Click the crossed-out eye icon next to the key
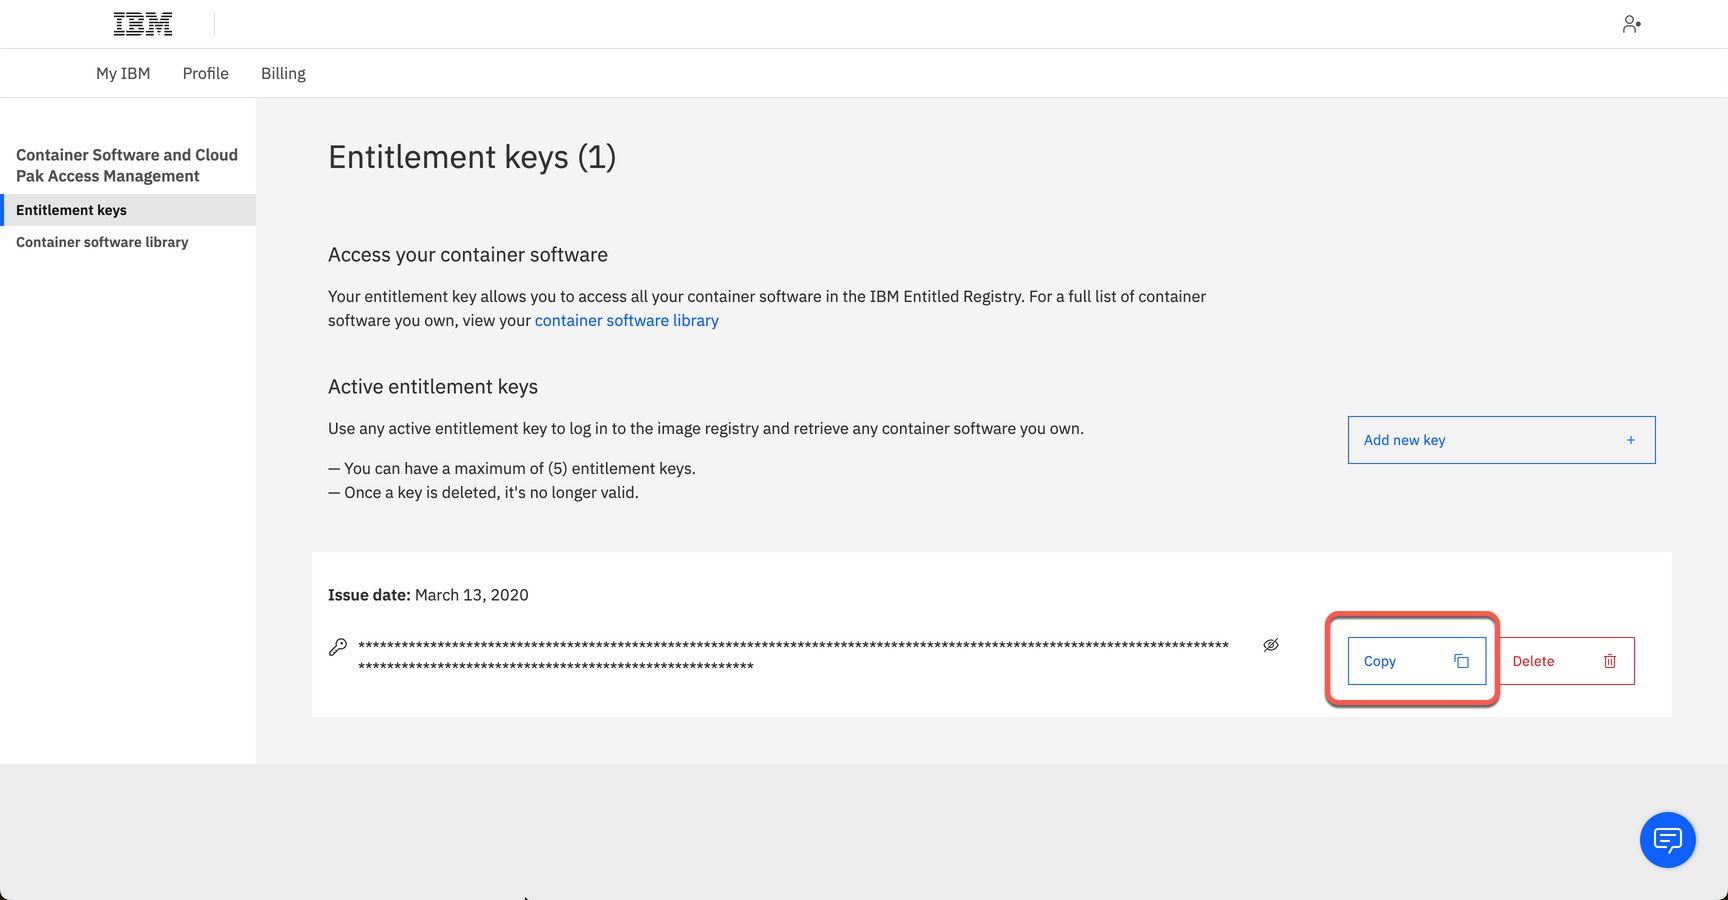 point(1270,645)
